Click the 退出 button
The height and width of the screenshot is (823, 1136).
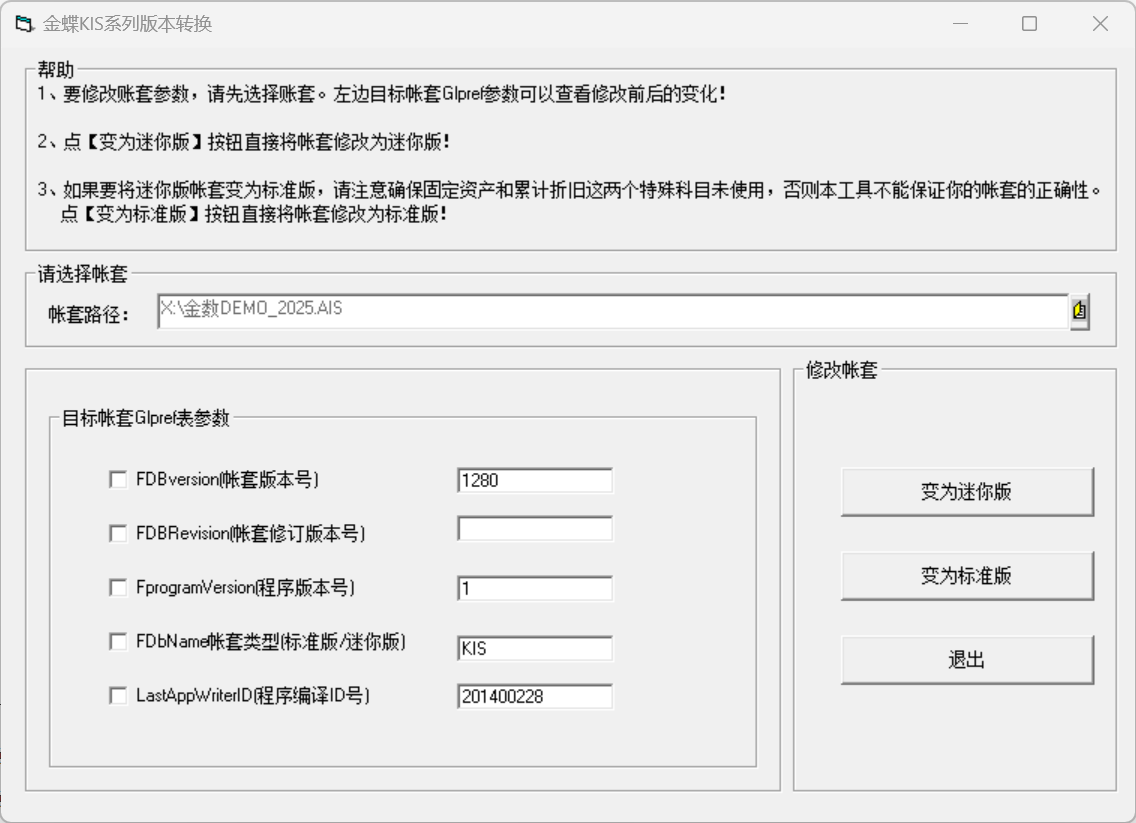pos(967,660)
